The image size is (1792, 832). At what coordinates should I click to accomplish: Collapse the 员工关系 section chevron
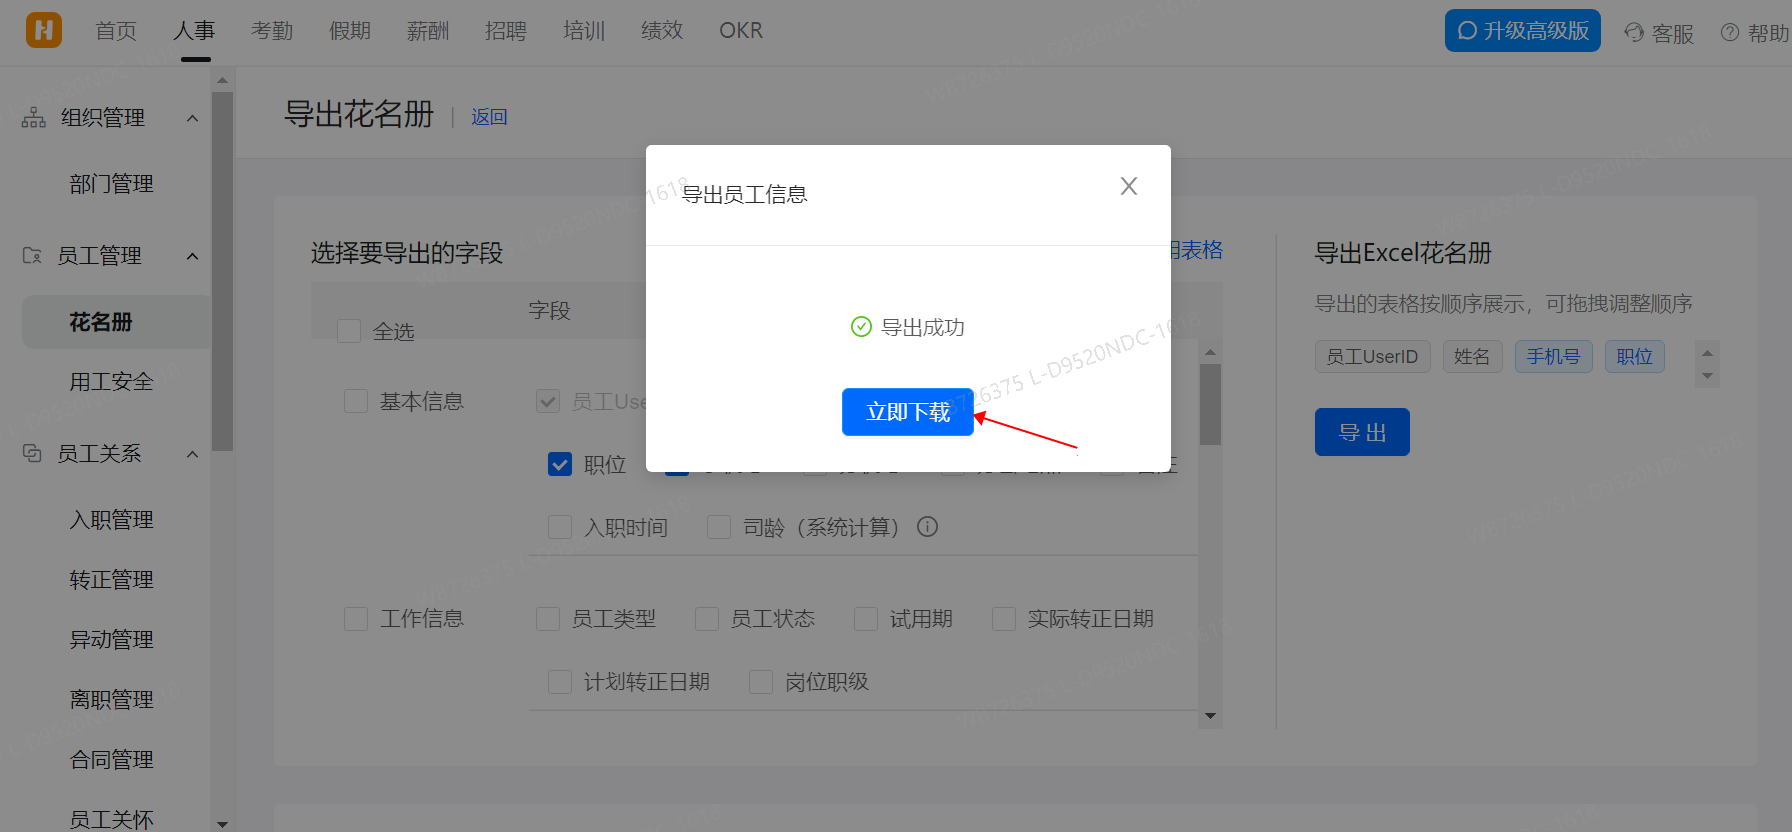[192, 454]
